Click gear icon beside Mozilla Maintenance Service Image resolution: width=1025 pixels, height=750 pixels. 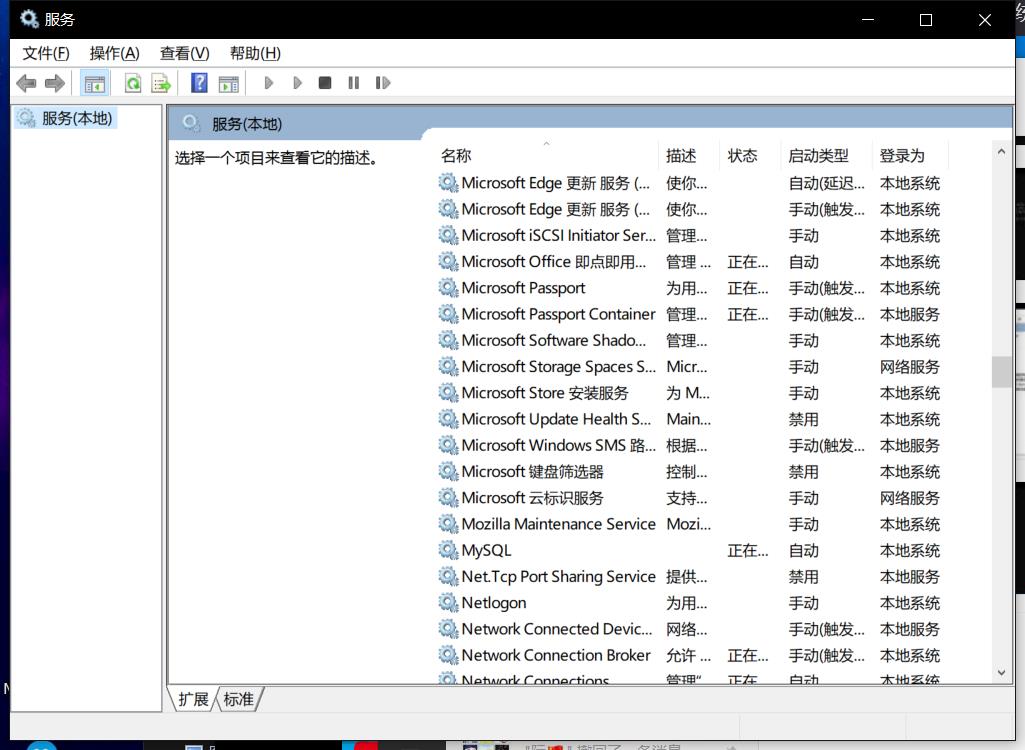click(x=448, y=523)
